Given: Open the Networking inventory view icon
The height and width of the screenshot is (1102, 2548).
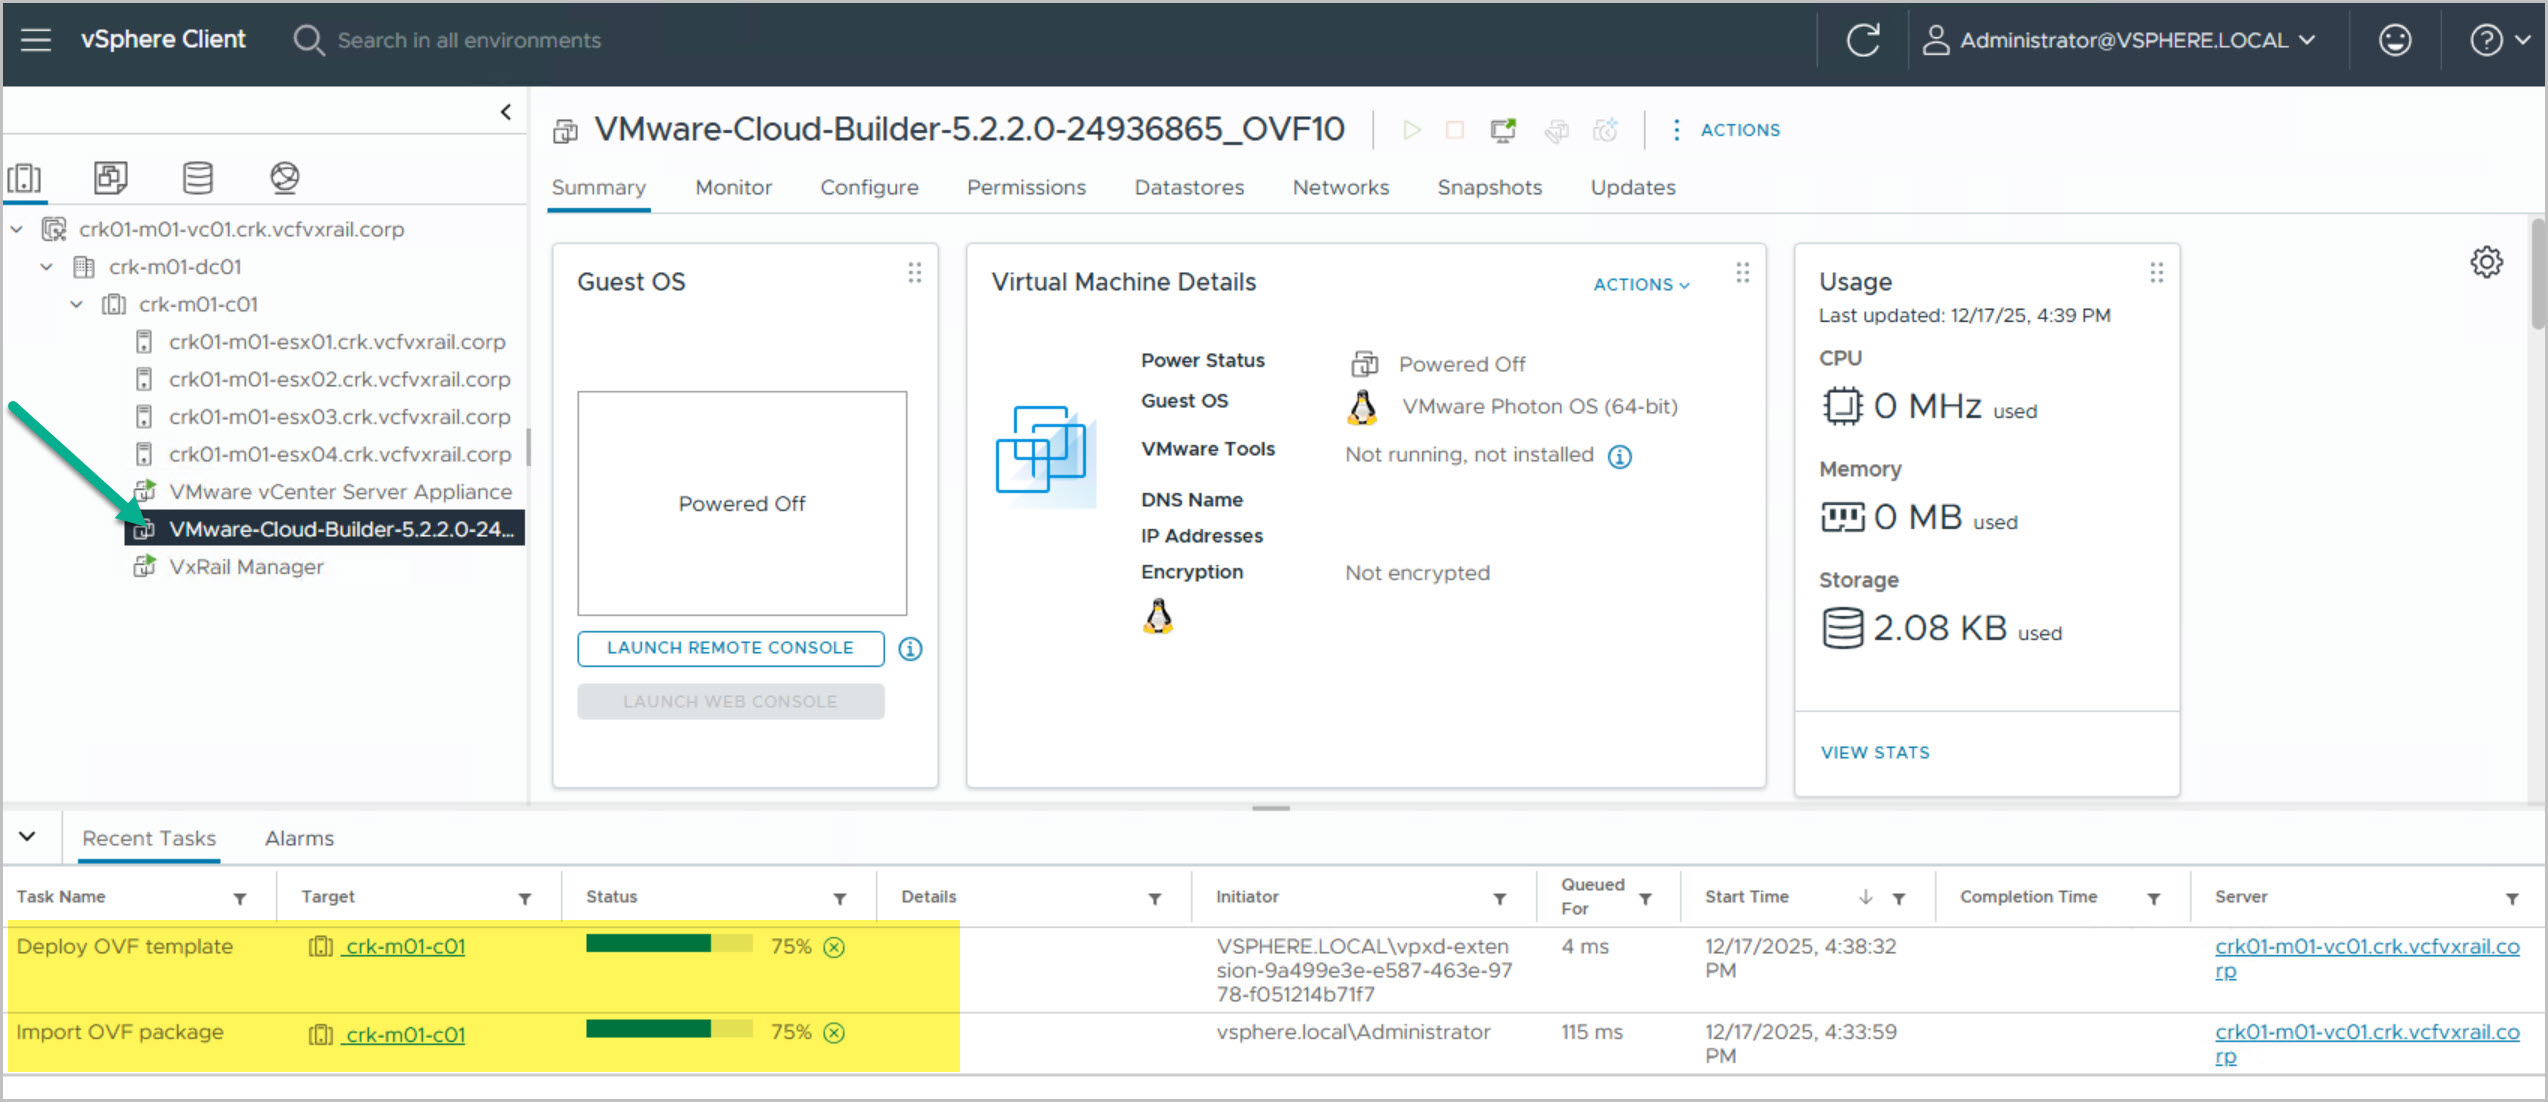Looking at the screenshot, I should 284,178.
